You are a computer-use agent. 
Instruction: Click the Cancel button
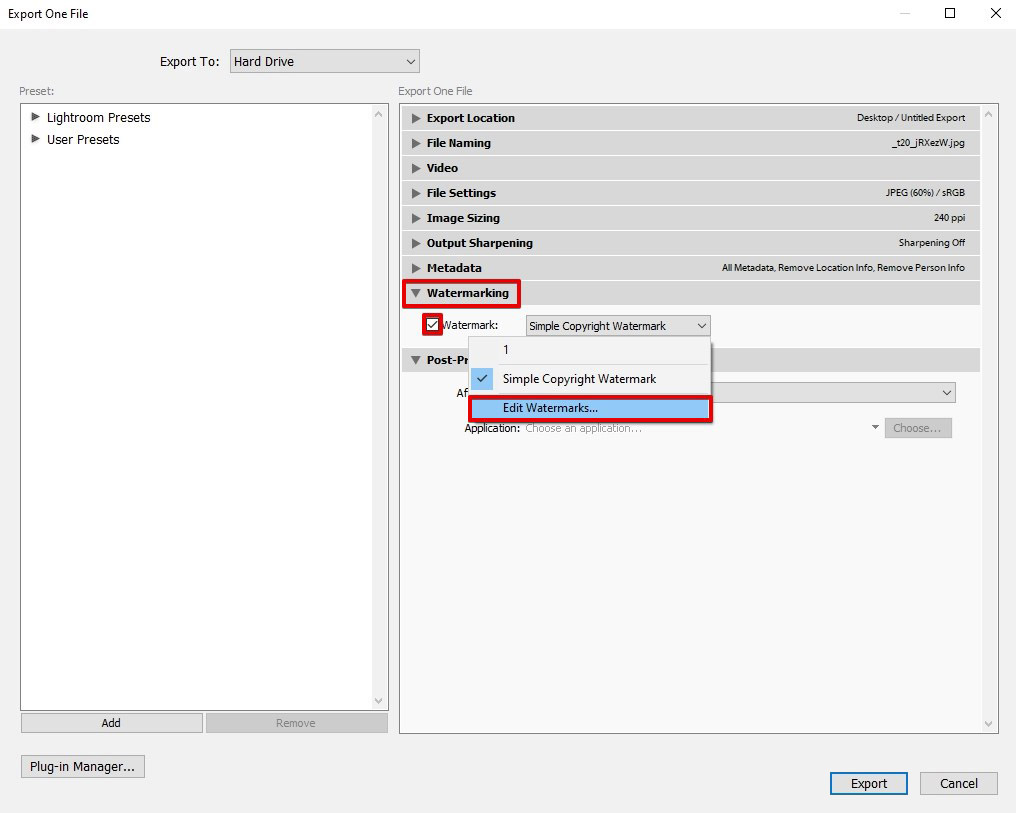[958, 783]
